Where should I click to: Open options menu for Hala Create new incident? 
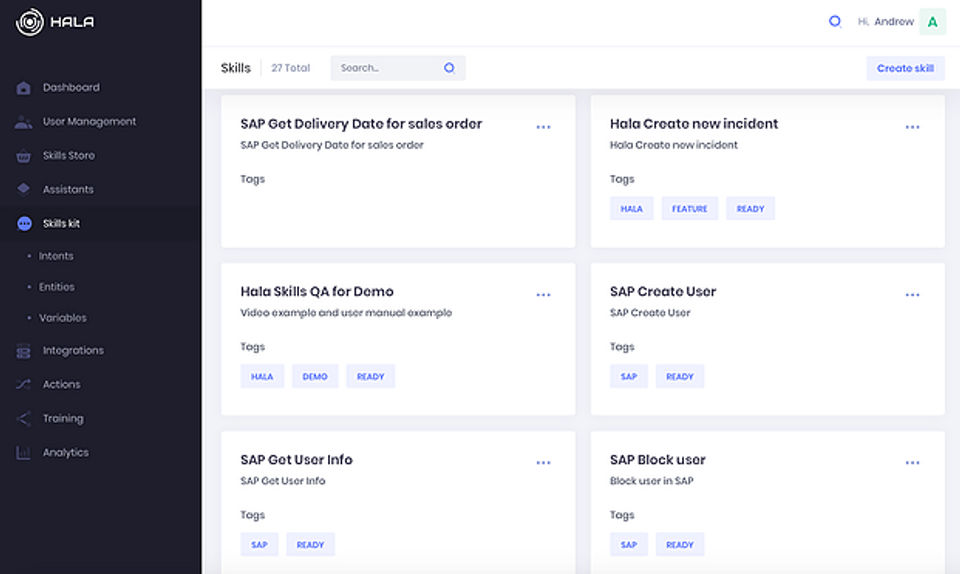point(912,127)
